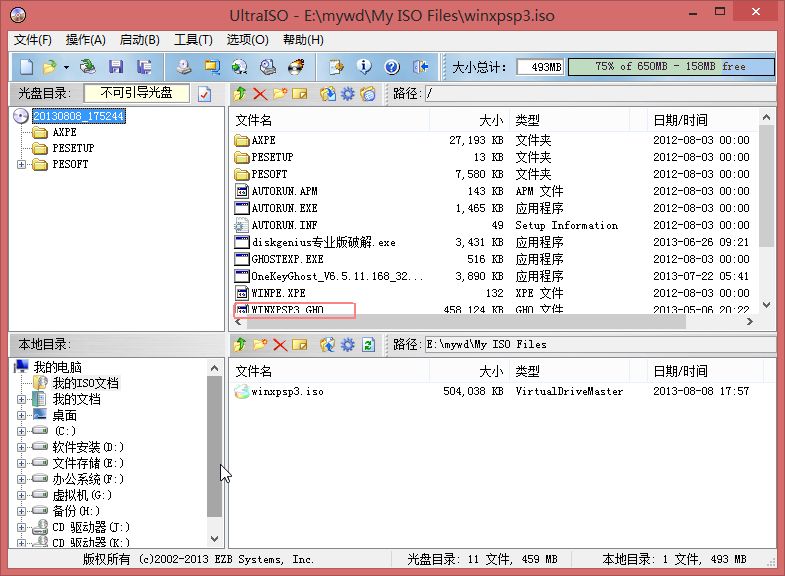785x576 pixels.
Task: Open the 文件(F) menu
Action: click(x=33, y=40)
